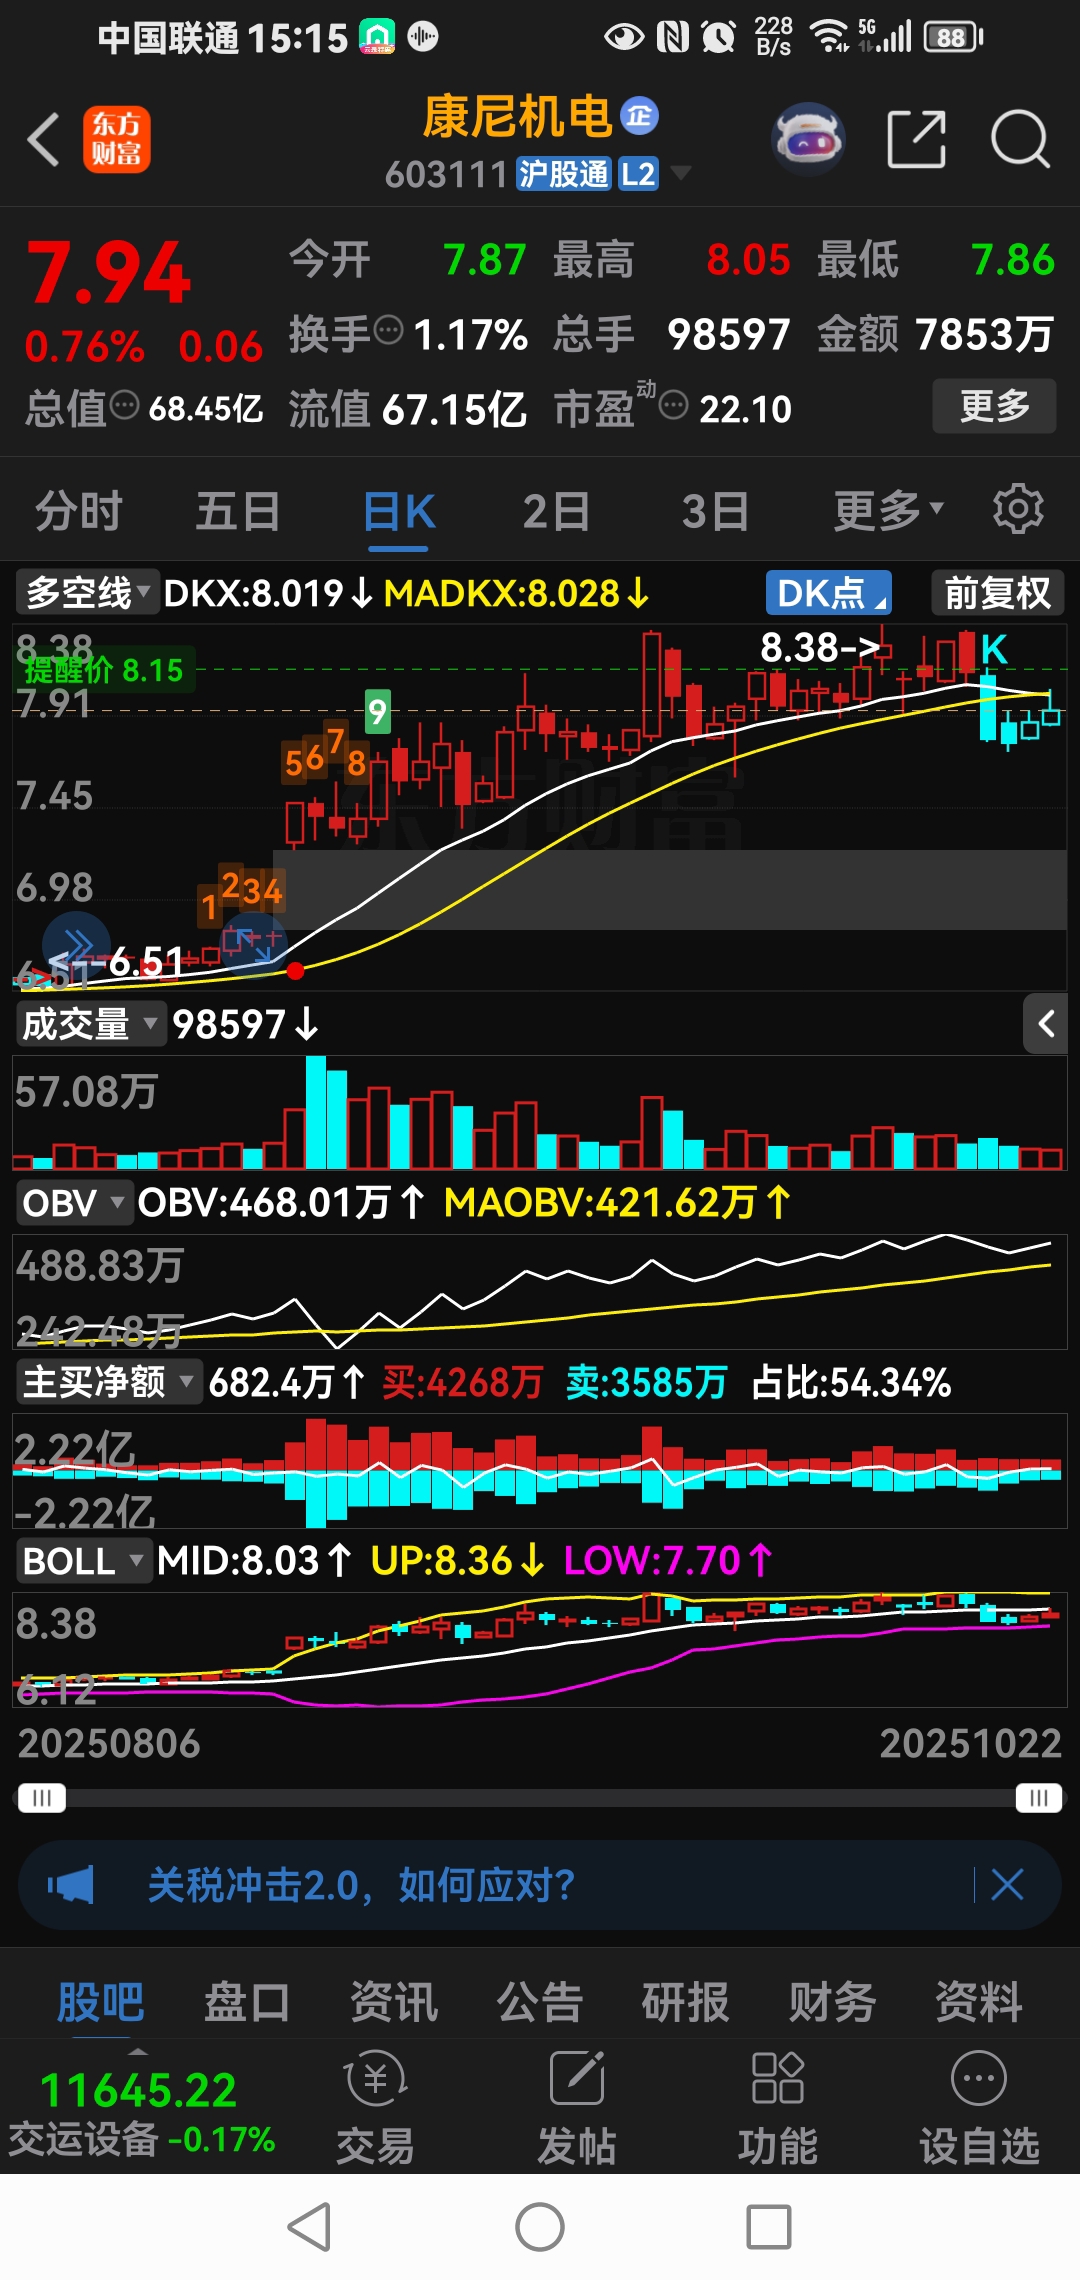This screenshot has width=1080, height=2280.
Task: Tap the red dot signal on the DKX line
Action: pyautogui.click(x=295, y=971)
